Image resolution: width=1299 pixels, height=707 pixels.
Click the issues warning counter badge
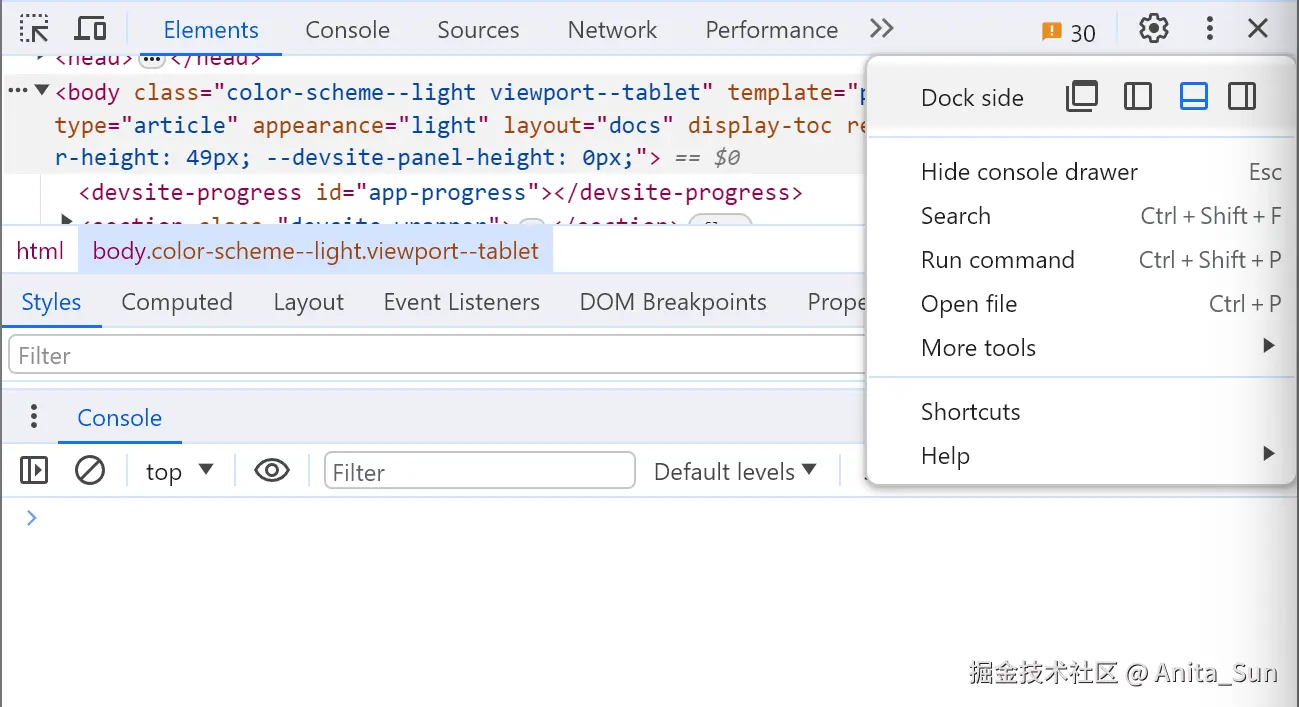point(1069,32)
